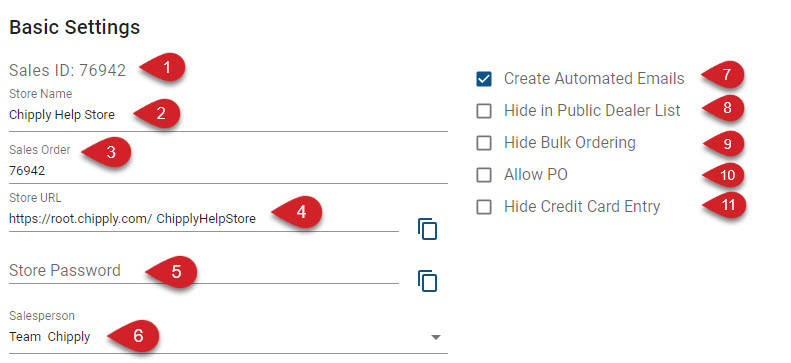Focus the Sales Order field showing 76942

(229, 171)
